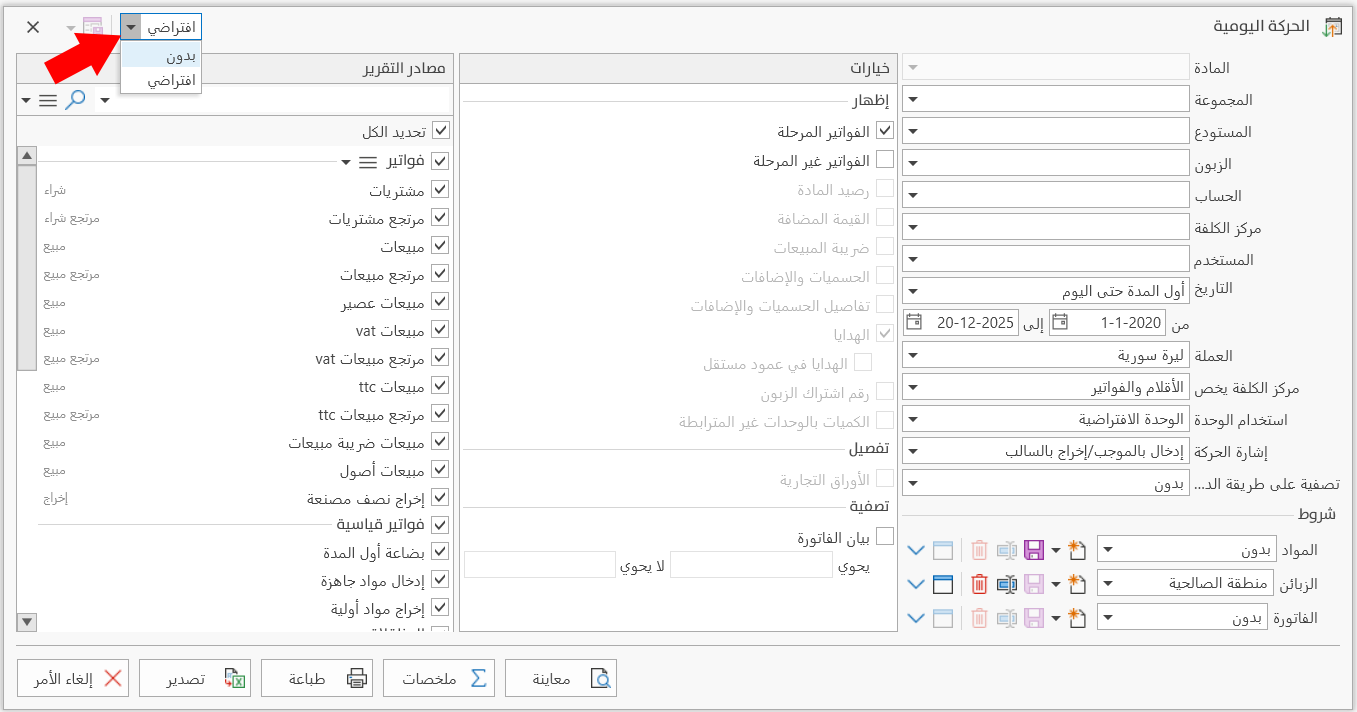Type search text in the يحوي field
The width and height of the screenshot is (1357, 712).
tap(750, 565)
